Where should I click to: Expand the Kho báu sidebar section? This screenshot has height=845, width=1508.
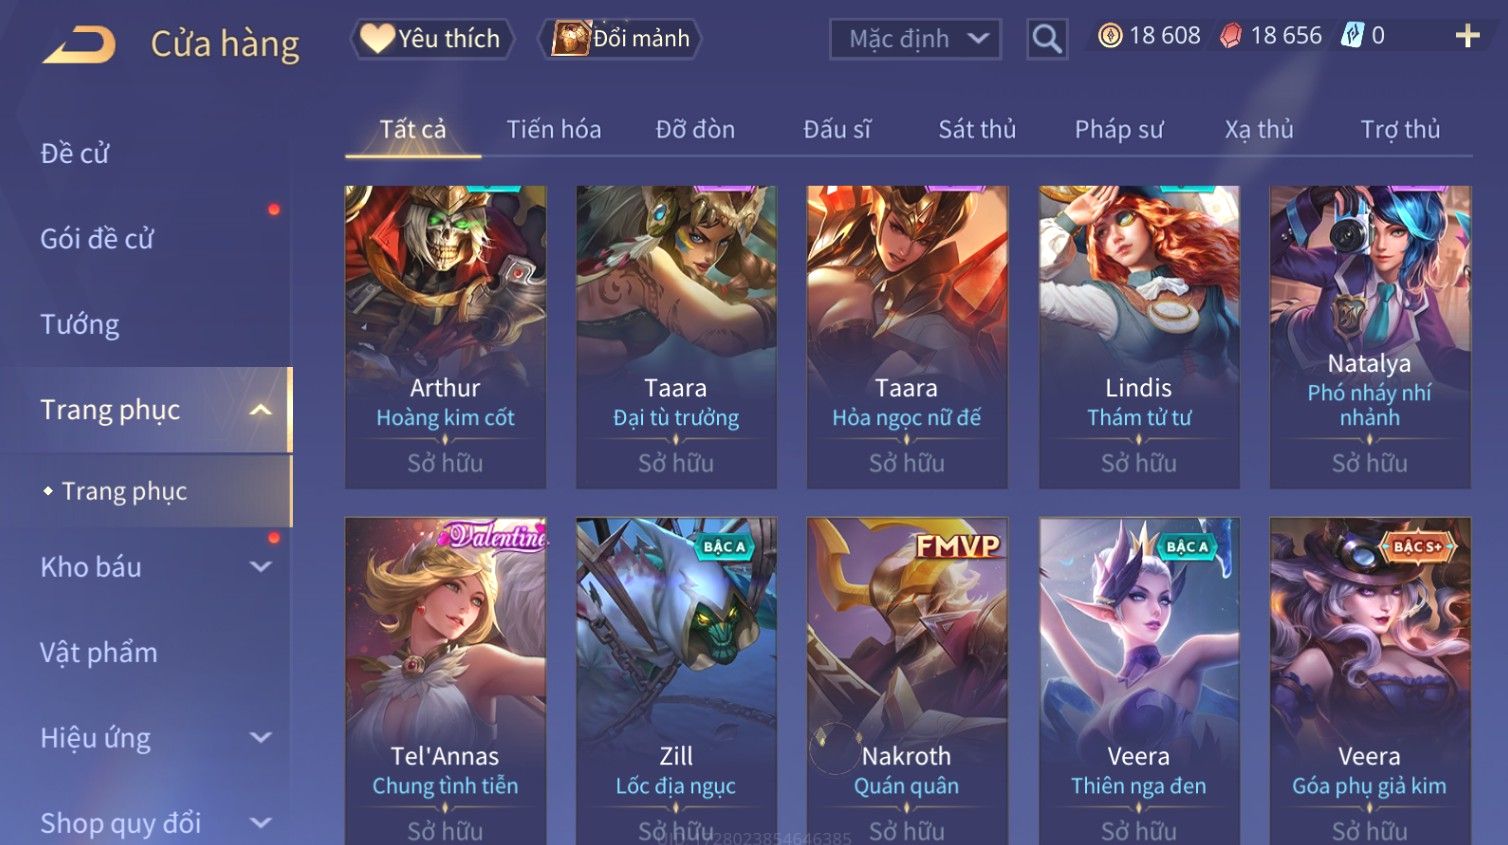[260, 567]
